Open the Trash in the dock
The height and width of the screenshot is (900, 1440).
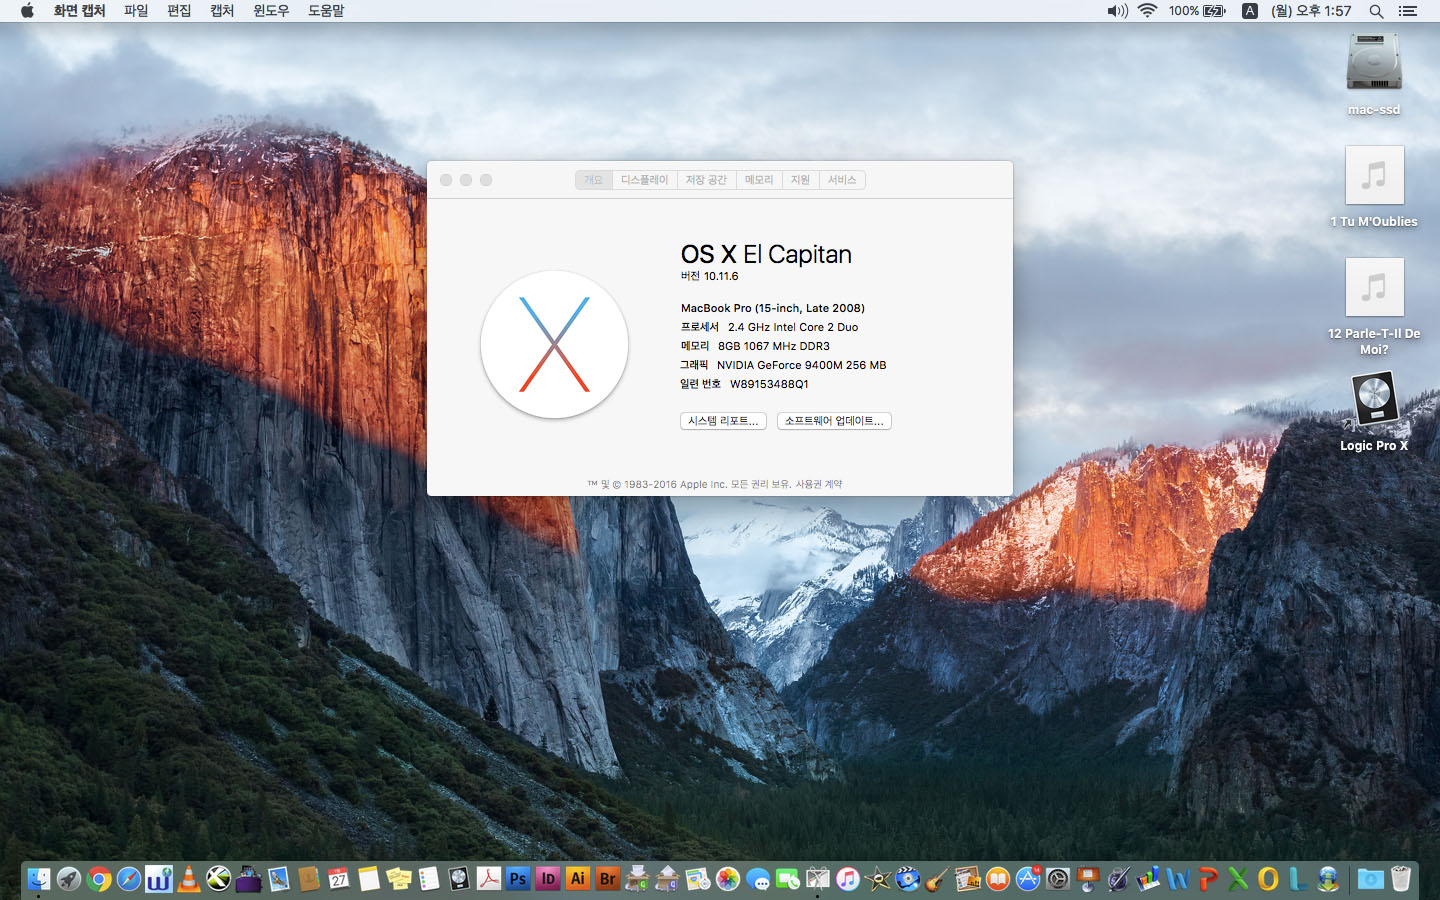pos(1400,879)
